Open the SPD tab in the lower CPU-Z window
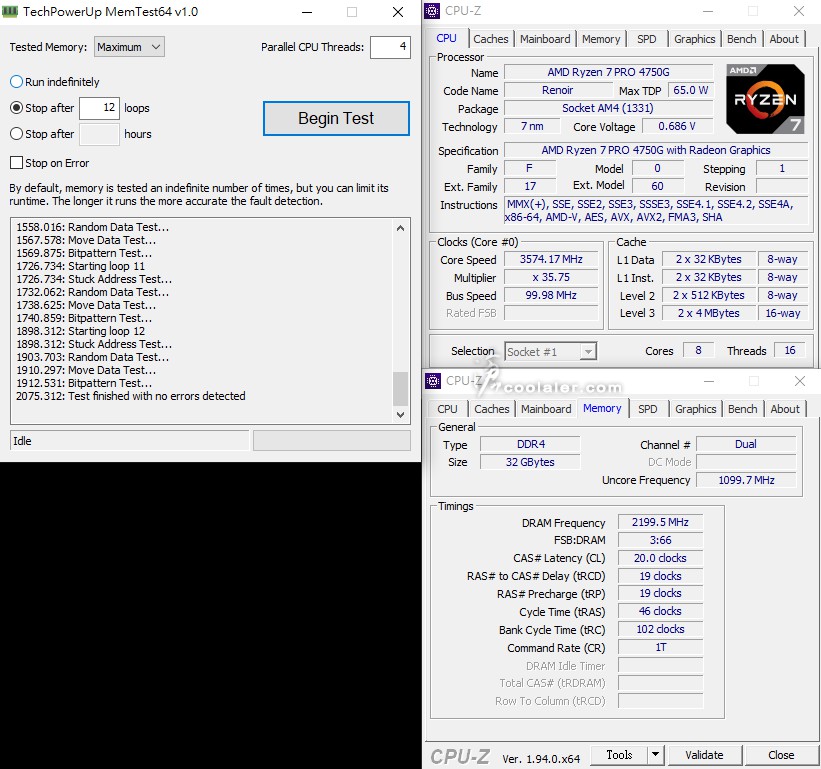Image resolution: width=821 pixels, height=769 pixels. pyautogui.click(x=648, y=409)
